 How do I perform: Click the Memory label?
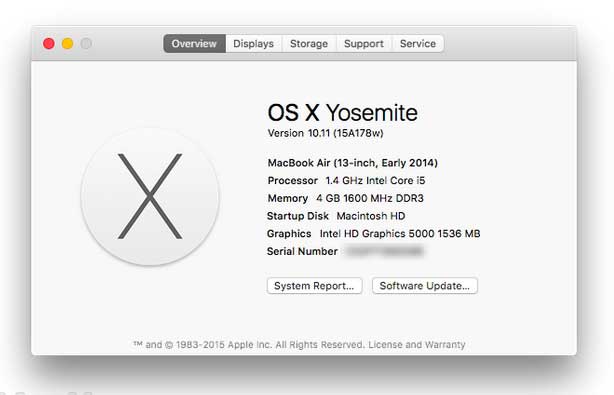click(x=288, y=198)
